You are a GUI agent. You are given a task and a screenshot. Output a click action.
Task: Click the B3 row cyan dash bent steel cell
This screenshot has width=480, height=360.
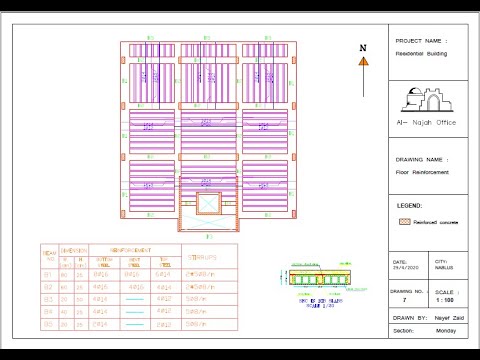(x=135, y=299)
